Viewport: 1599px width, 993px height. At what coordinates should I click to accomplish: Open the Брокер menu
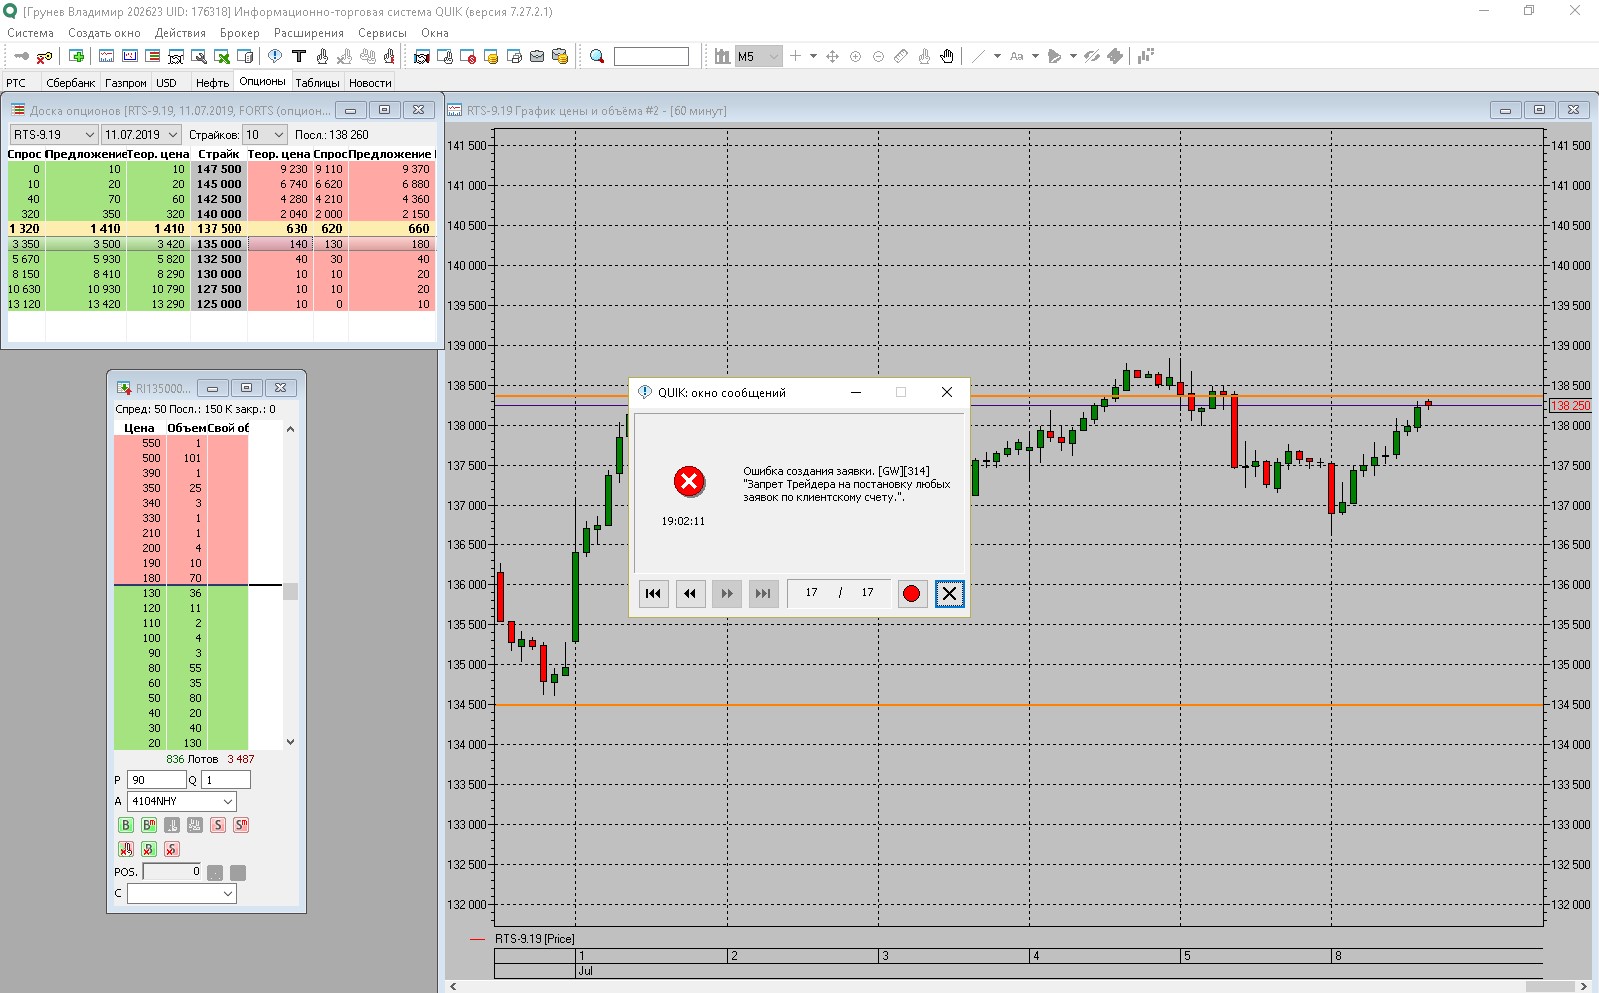click(240, 33)
